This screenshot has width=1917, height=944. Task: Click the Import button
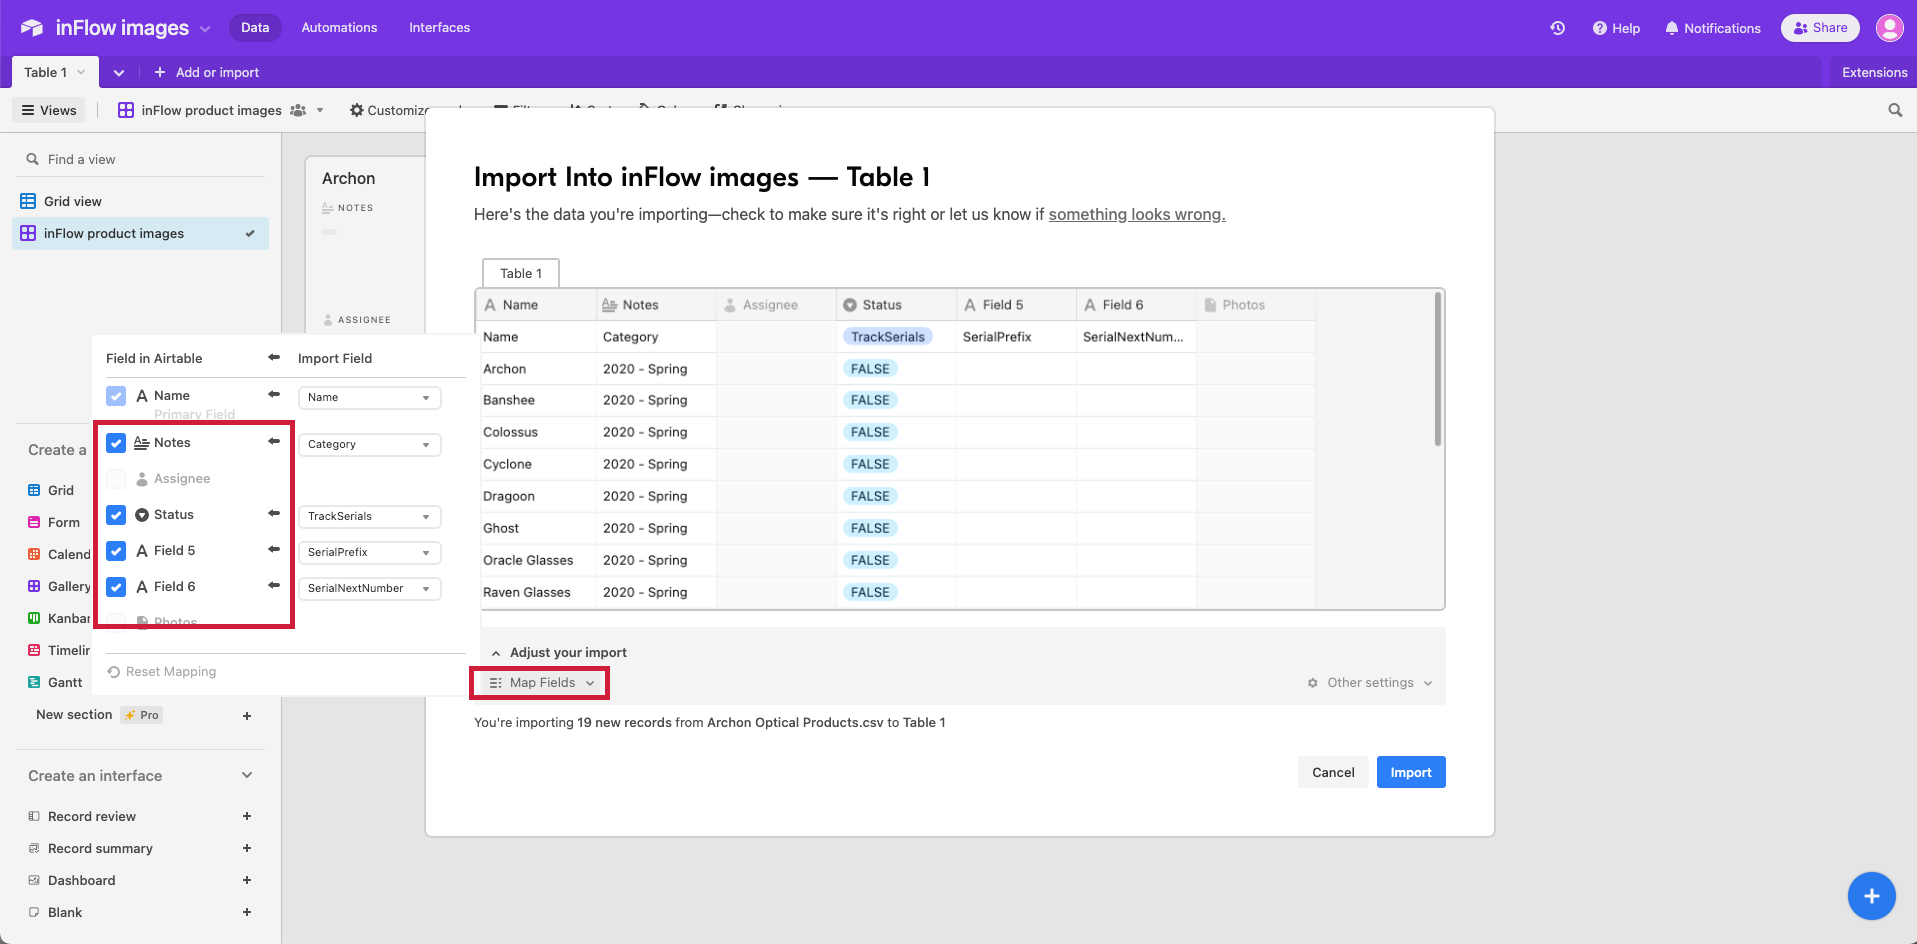[1410, 772]
